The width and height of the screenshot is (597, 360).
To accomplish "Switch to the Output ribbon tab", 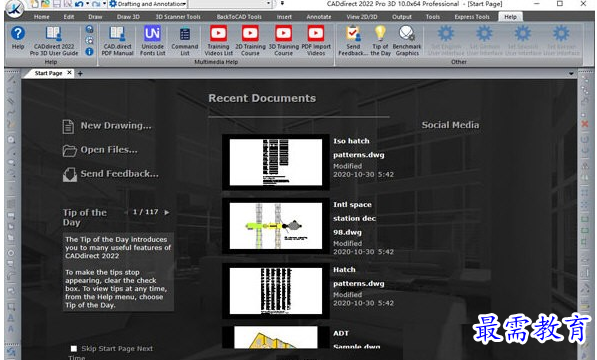I will pyautogui.click(x=402, y=17).
